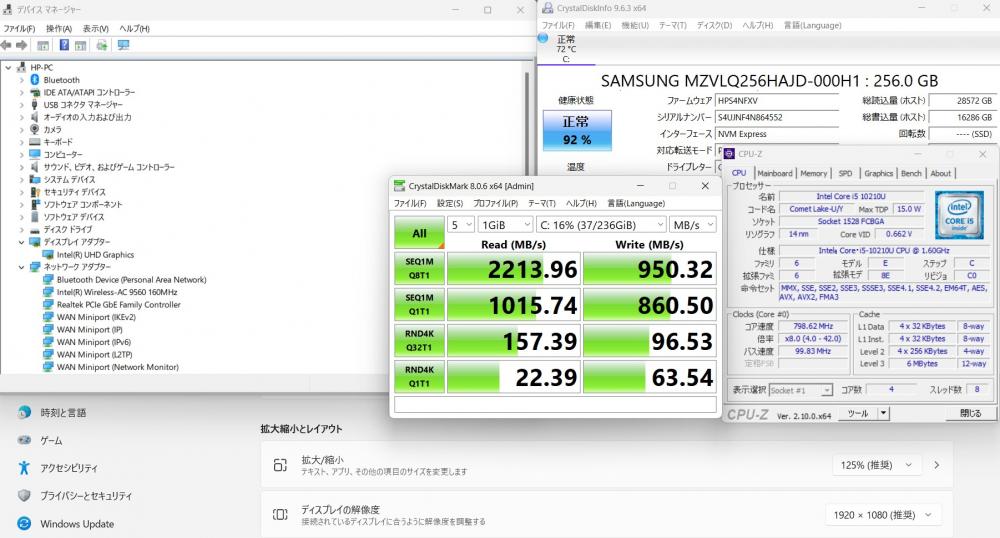Switch to the Memory tab in CPU-Z
This screenshot has height=538, width=1000.
814,173
